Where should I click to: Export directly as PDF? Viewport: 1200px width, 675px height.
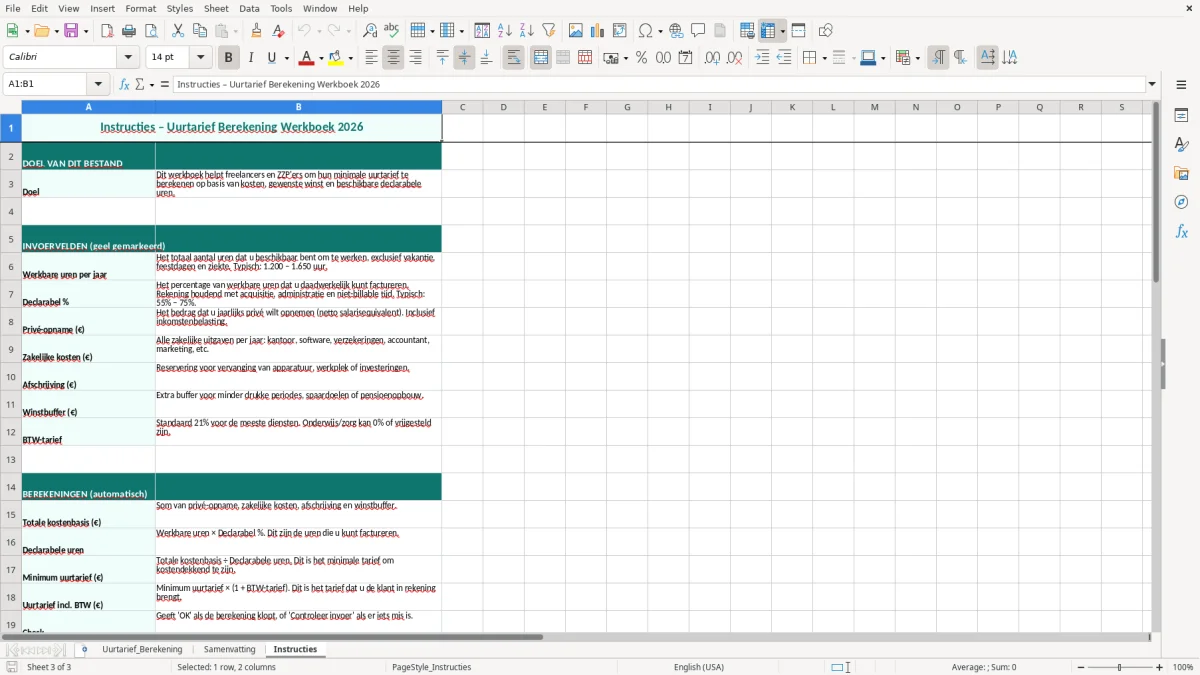pos(107,31)
